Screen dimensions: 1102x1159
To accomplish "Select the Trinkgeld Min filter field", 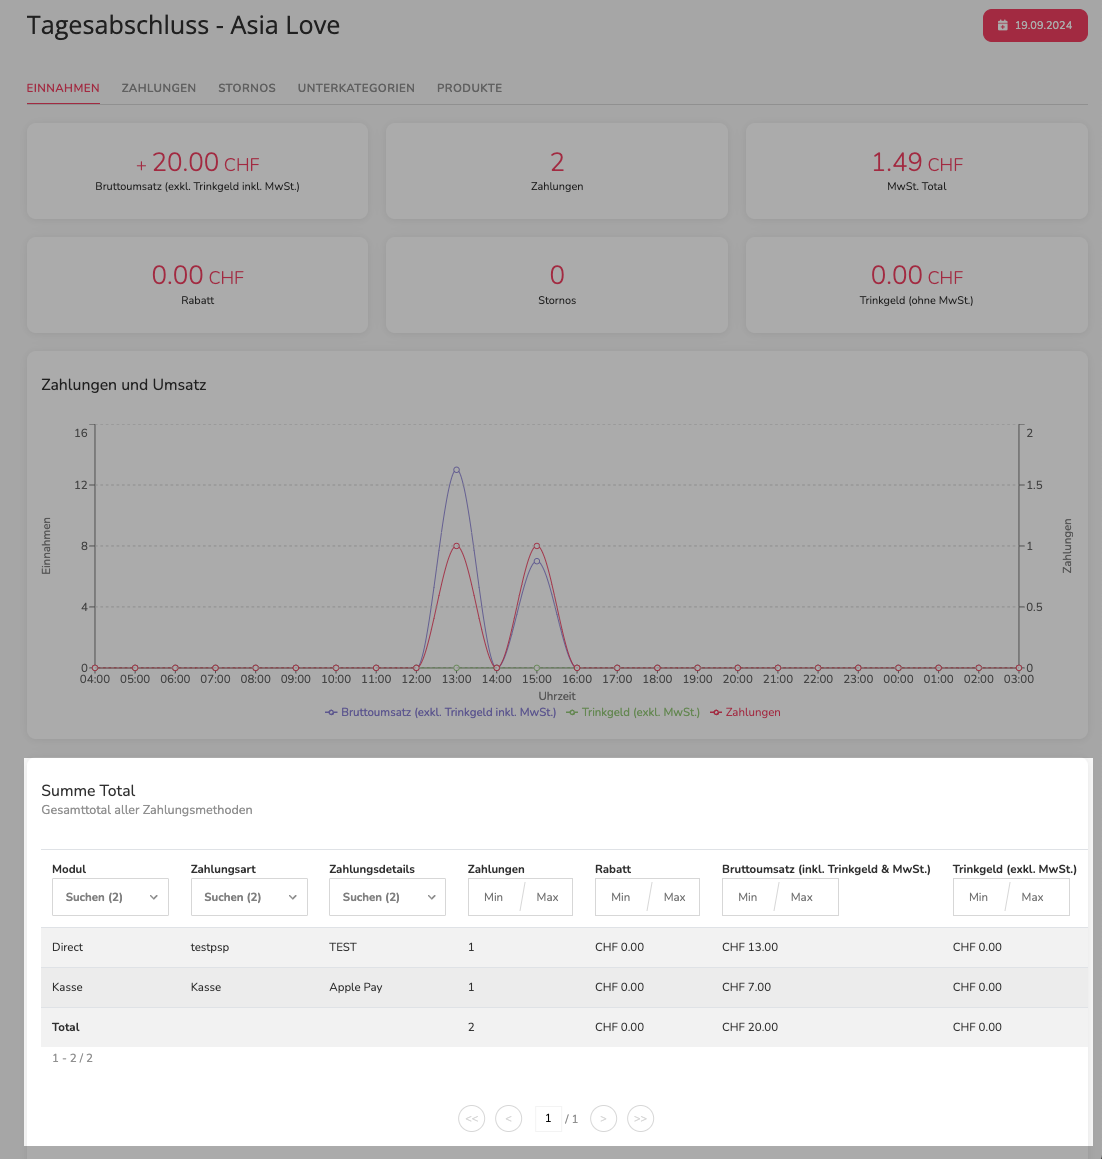I will (x=979, y=897).
